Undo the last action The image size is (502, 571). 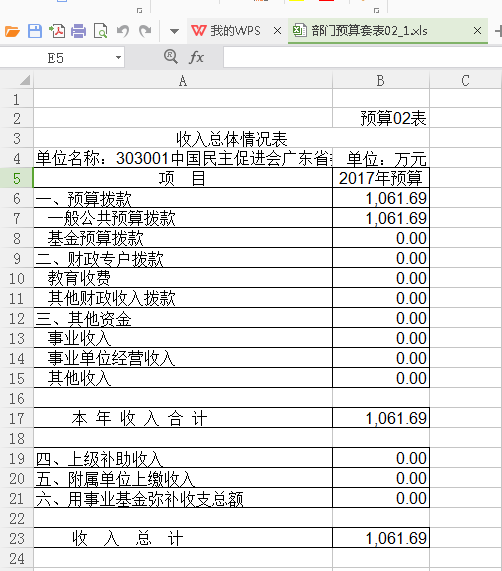(x=123, y=31)
